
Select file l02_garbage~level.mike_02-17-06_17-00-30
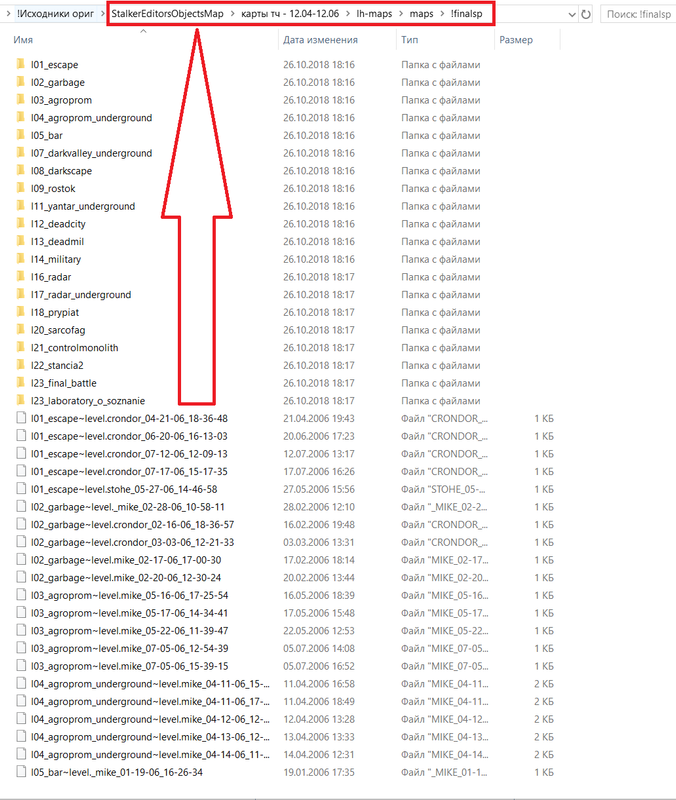click(x=126, y=560)
